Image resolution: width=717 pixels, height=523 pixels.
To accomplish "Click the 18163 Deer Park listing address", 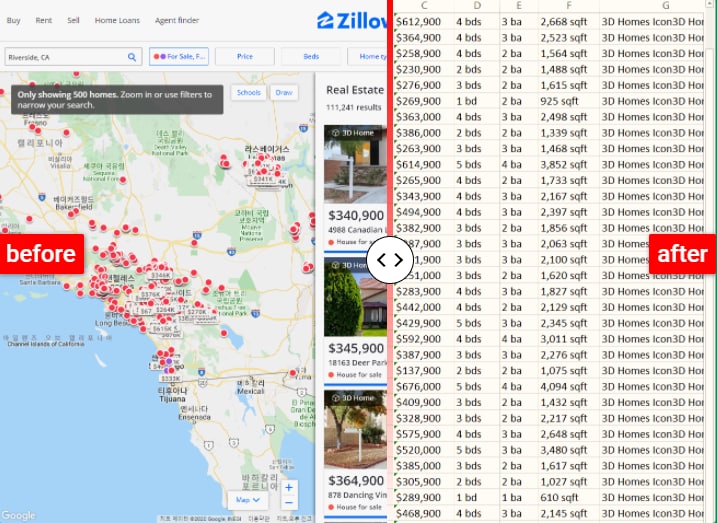I will 357,363.
